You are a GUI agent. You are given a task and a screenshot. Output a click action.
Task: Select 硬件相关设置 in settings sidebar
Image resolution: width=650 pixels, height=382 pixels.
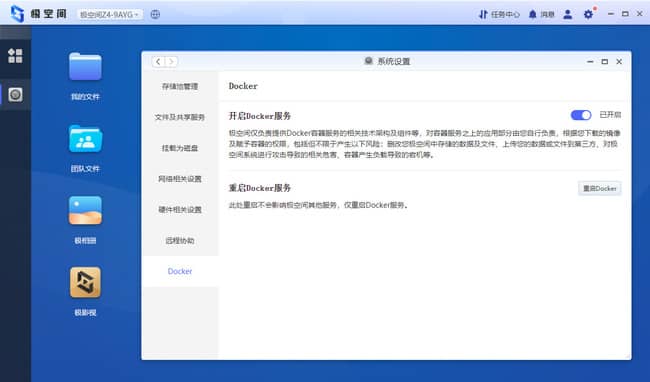click(180, 210)
